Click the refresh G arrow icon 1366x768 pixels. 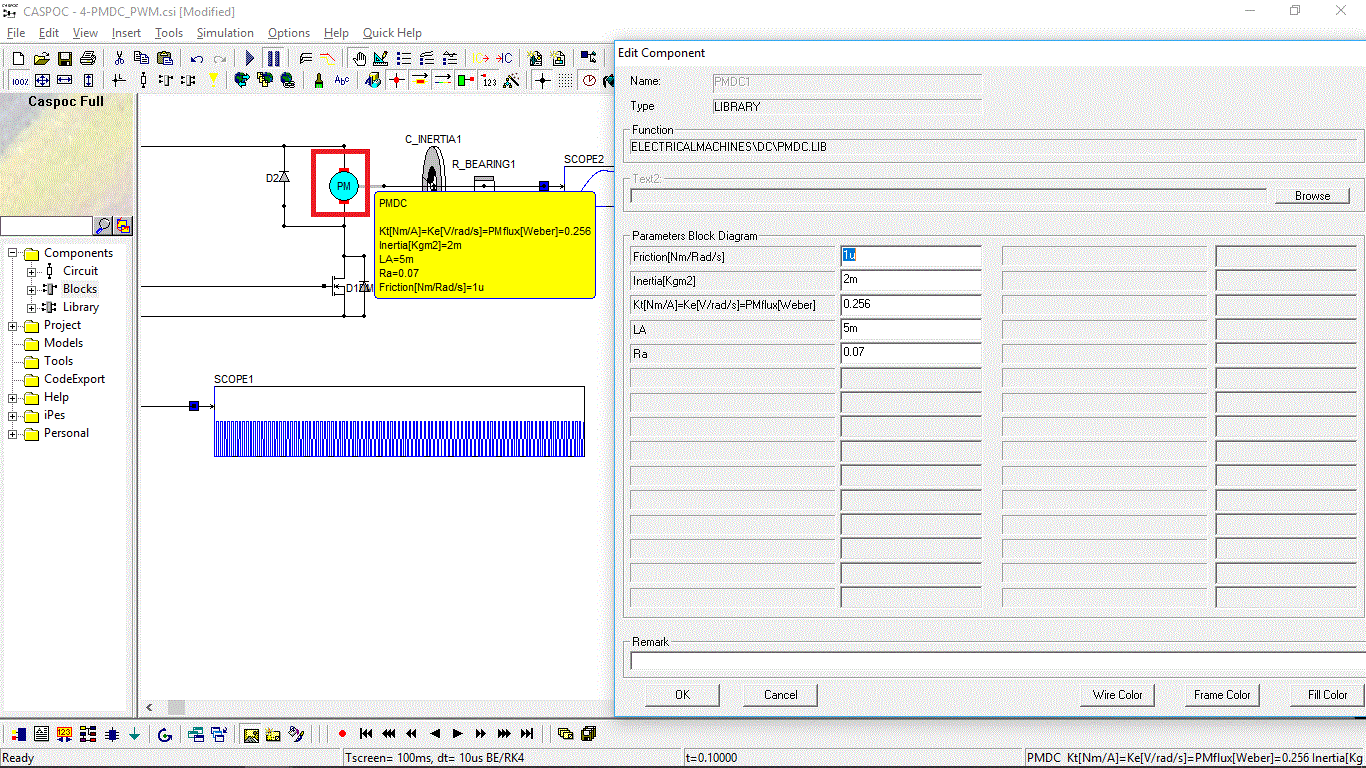[165, 735]
